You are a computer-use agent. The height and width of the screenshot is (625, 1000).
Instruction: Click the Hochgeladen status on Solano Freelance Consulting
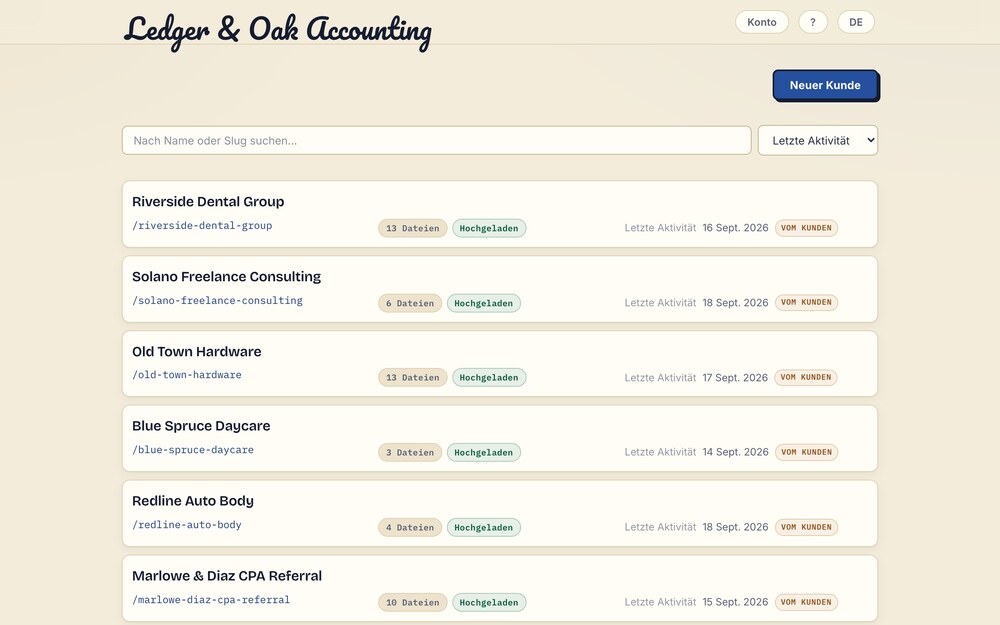pyautogui.click(x=483, y=303)
